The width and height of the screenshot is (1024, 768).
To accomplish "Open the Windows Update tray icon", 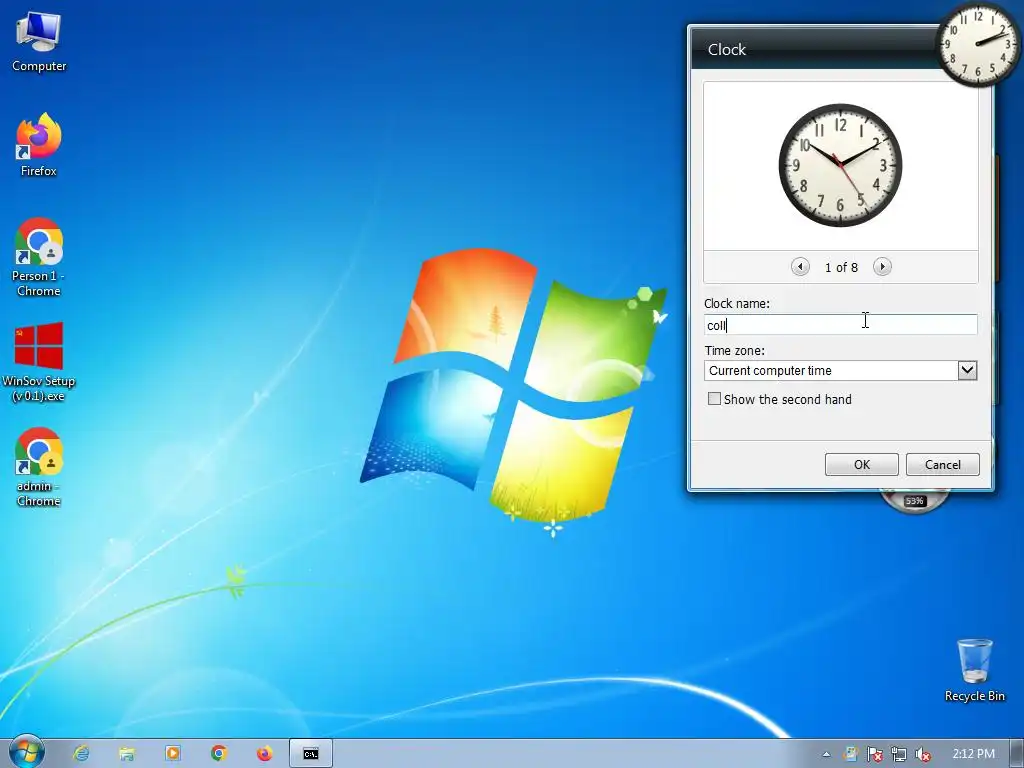I will pos(850,754).
